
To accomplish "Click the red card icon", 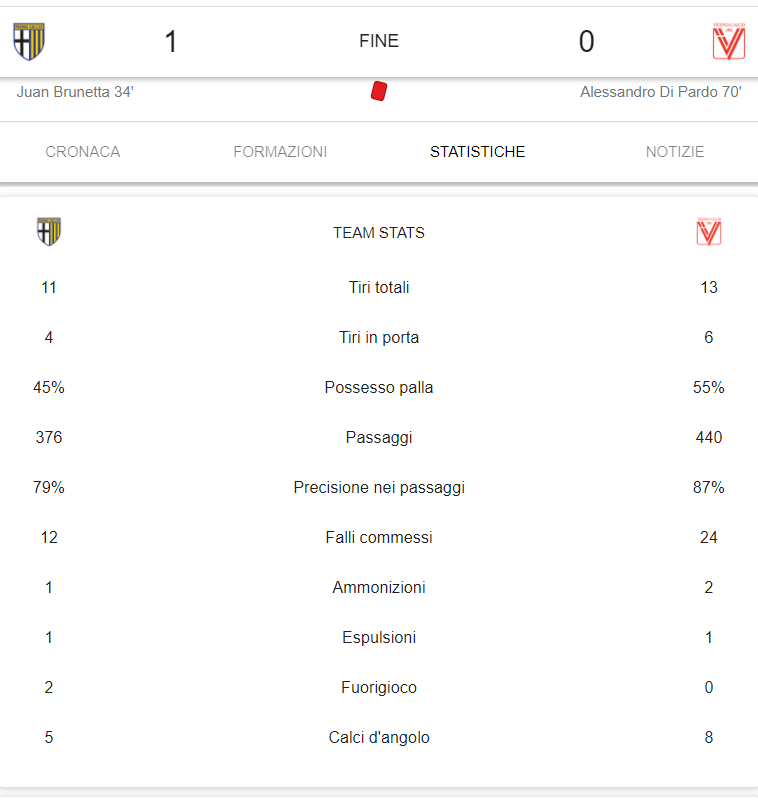I will pos(379,91).
